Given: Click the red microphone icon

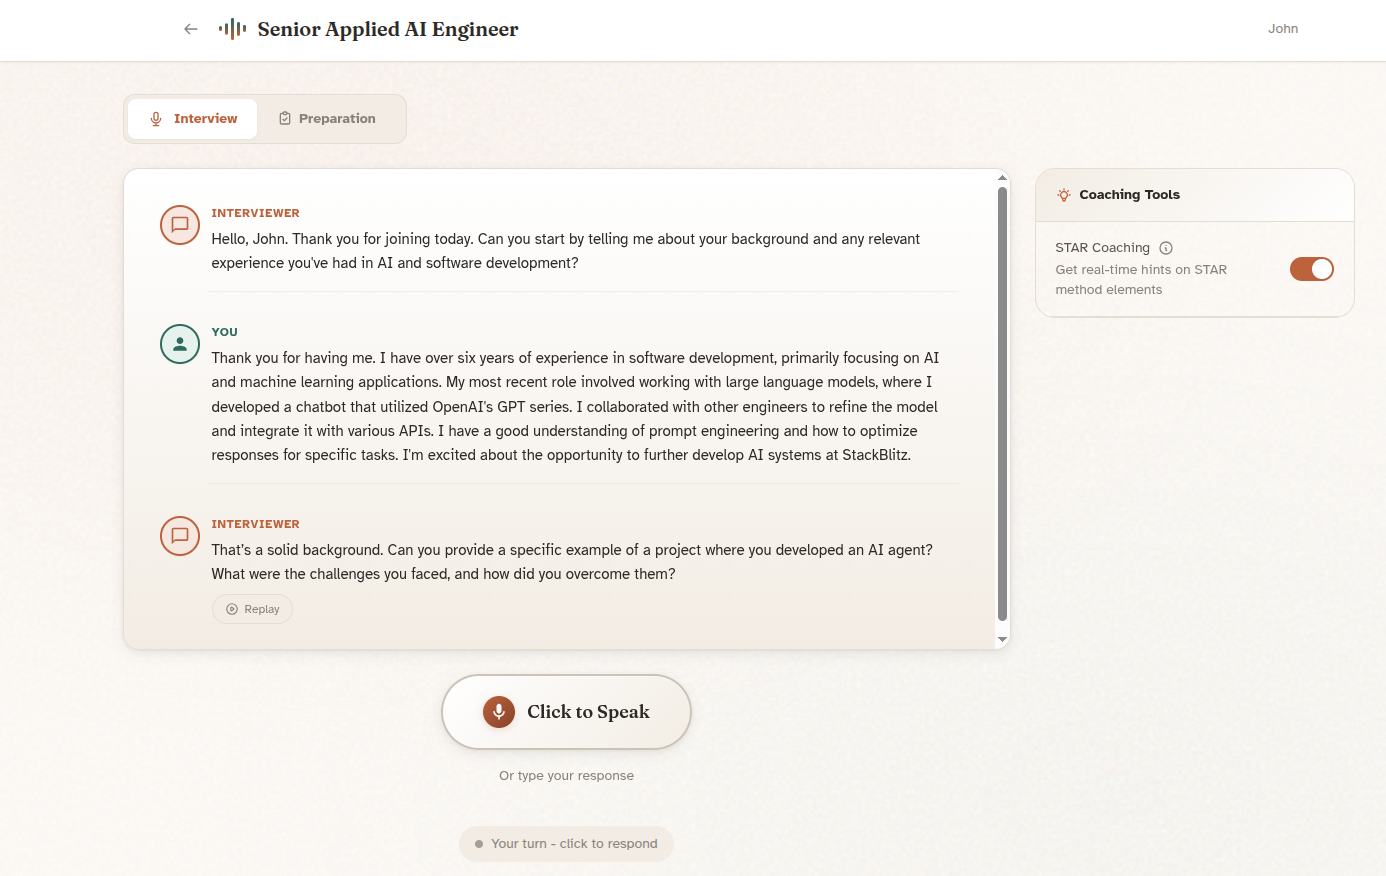Looking at the screenshot, I should (x=499, y=712).
